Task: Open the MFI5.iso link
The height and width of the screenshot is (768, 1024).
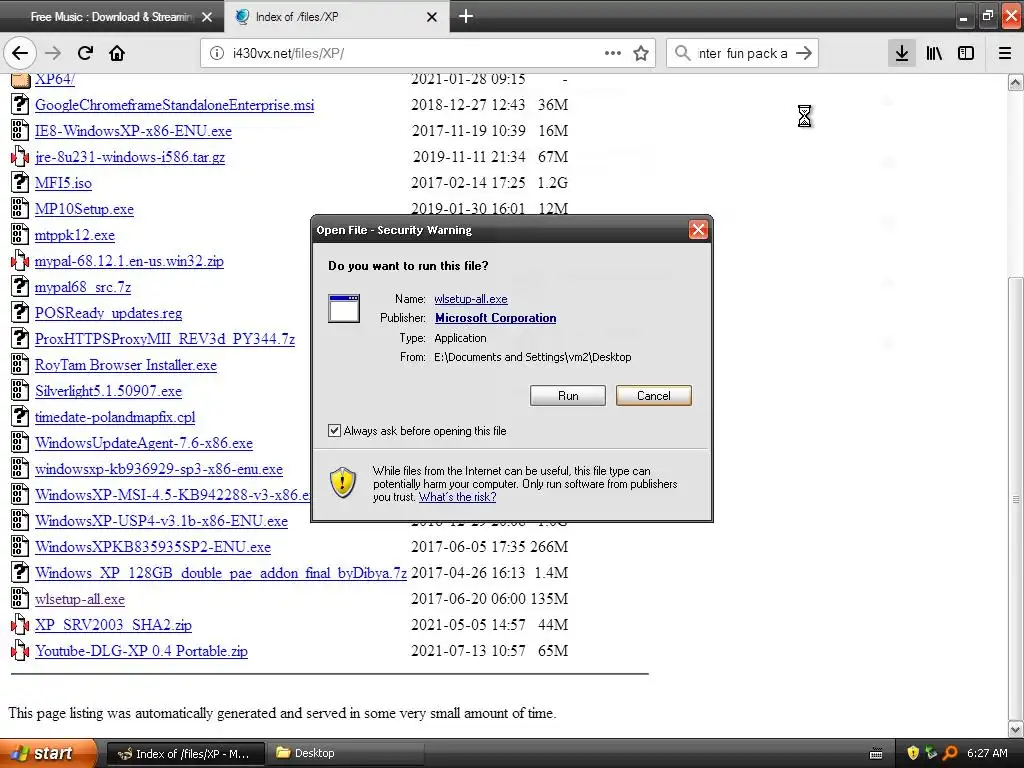Action: tap(63, 183)
